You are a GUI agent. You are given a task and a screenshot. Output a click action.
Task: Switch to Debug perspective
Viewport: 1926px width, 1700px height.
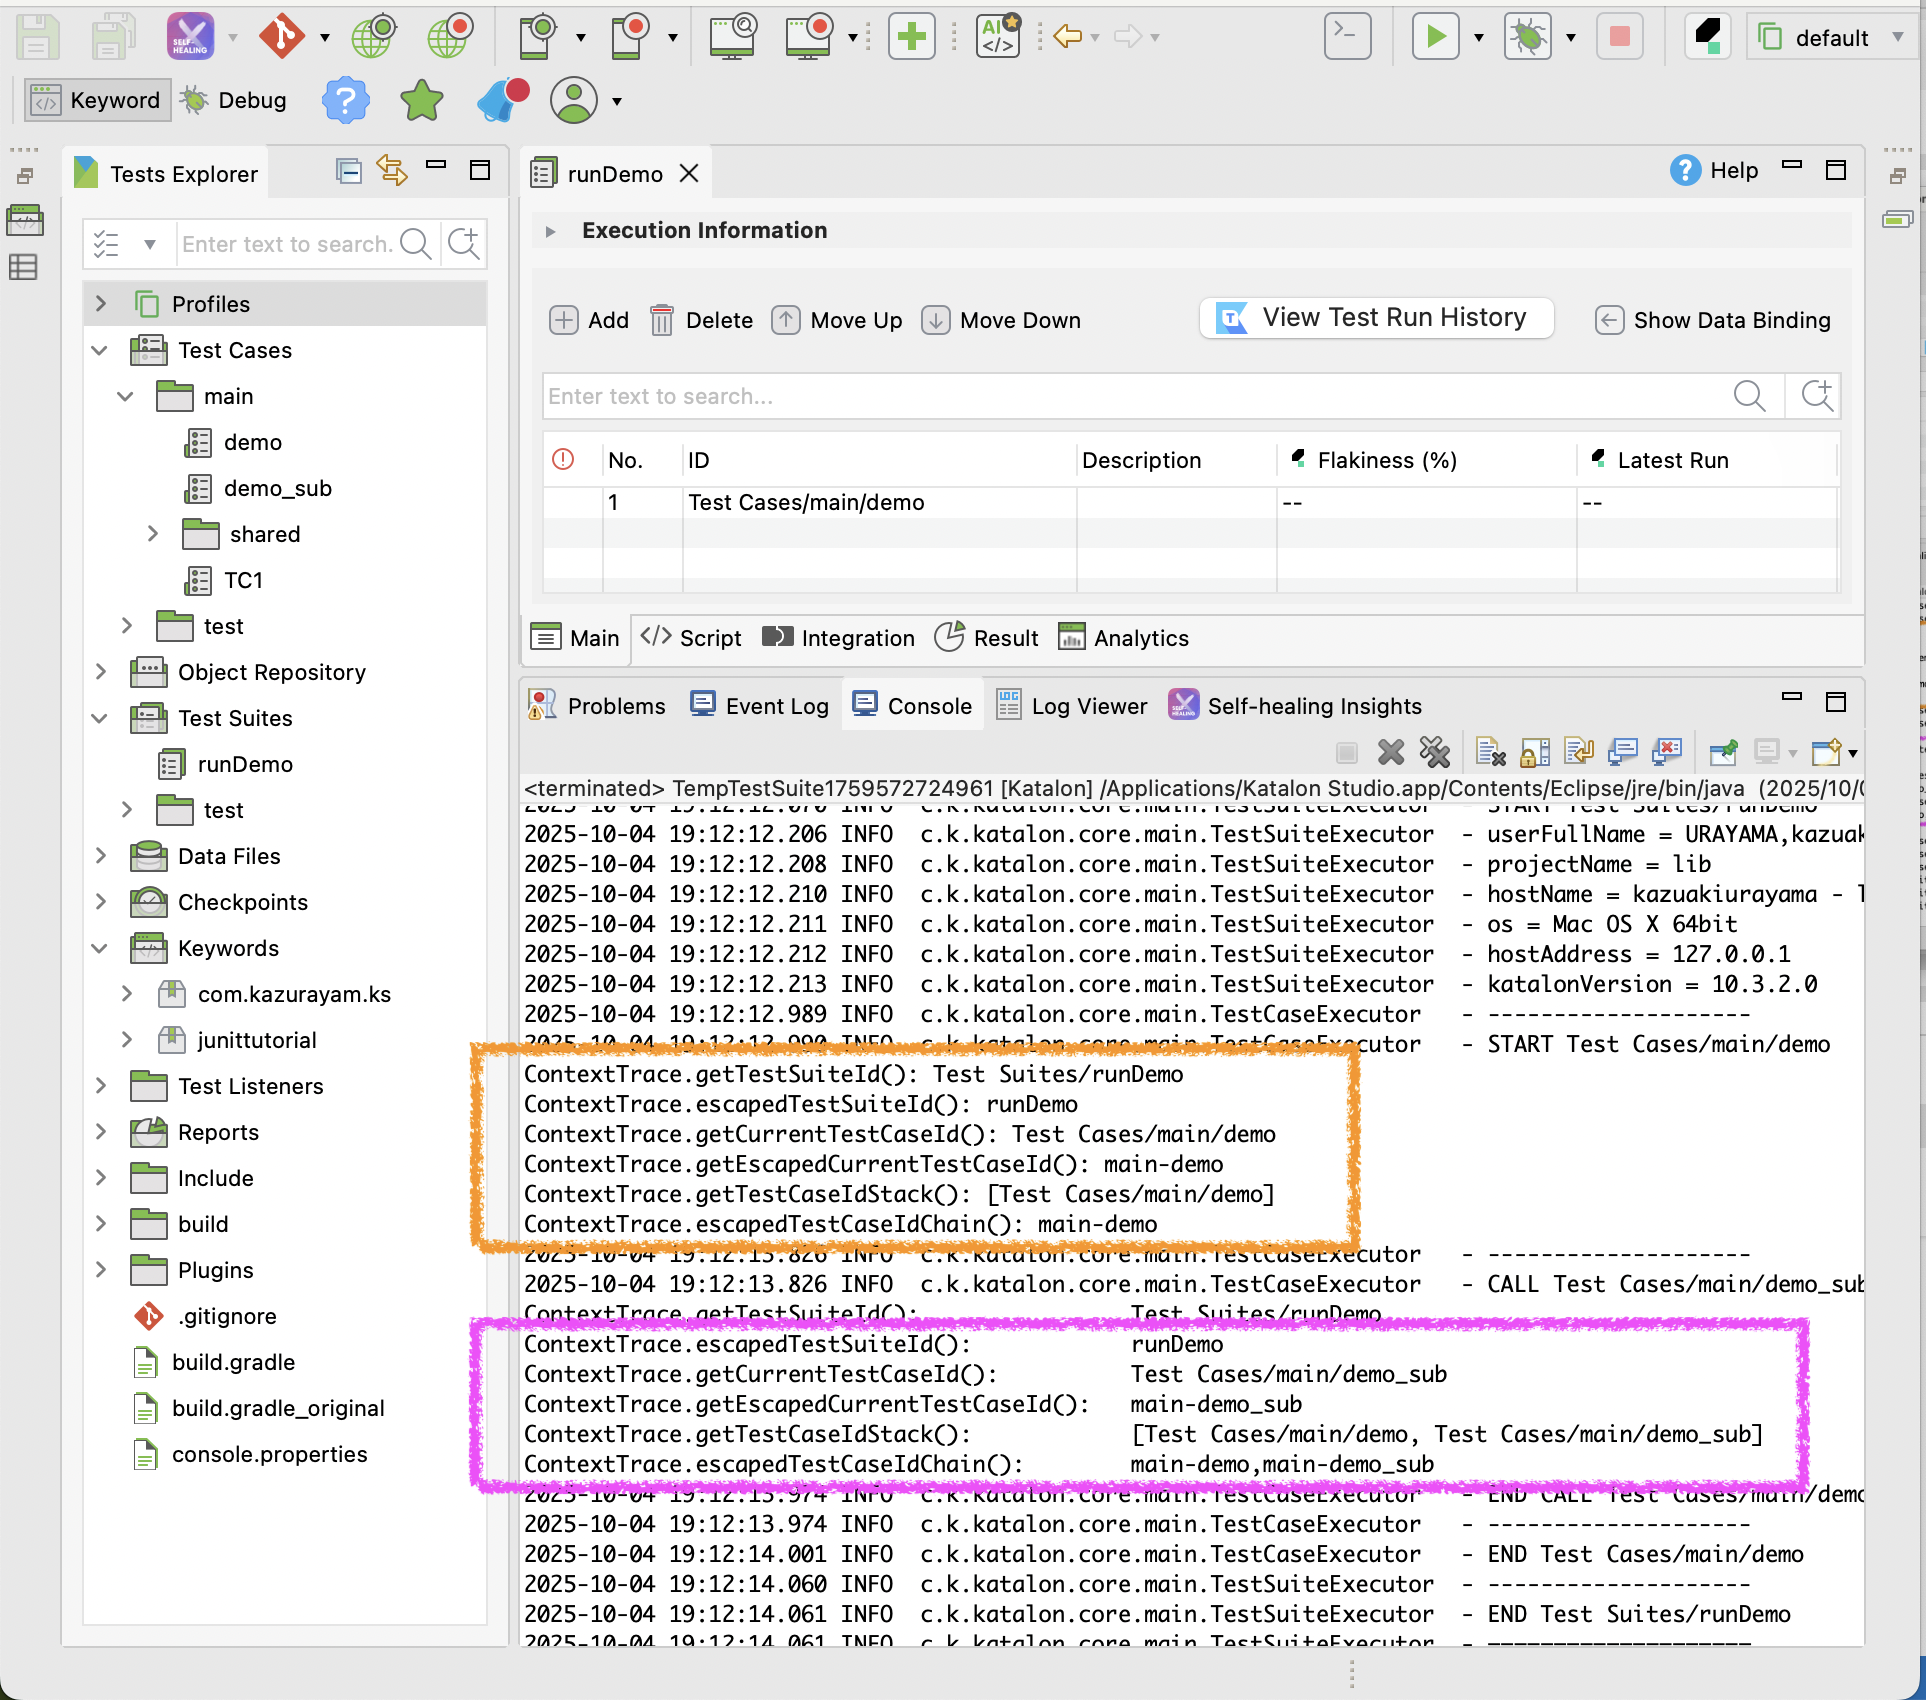coord(235,100)
